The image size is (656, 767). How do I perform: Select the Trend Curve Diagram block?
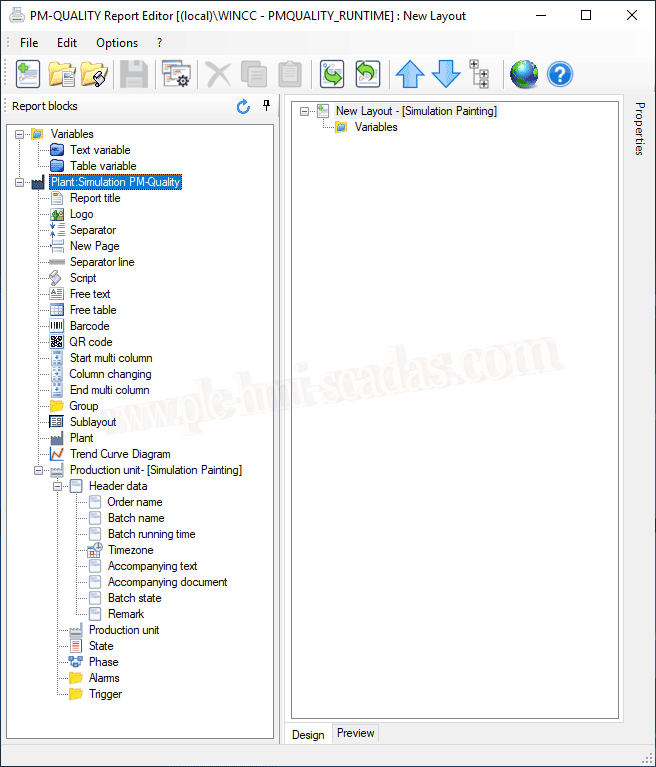[x=119, y=454]
